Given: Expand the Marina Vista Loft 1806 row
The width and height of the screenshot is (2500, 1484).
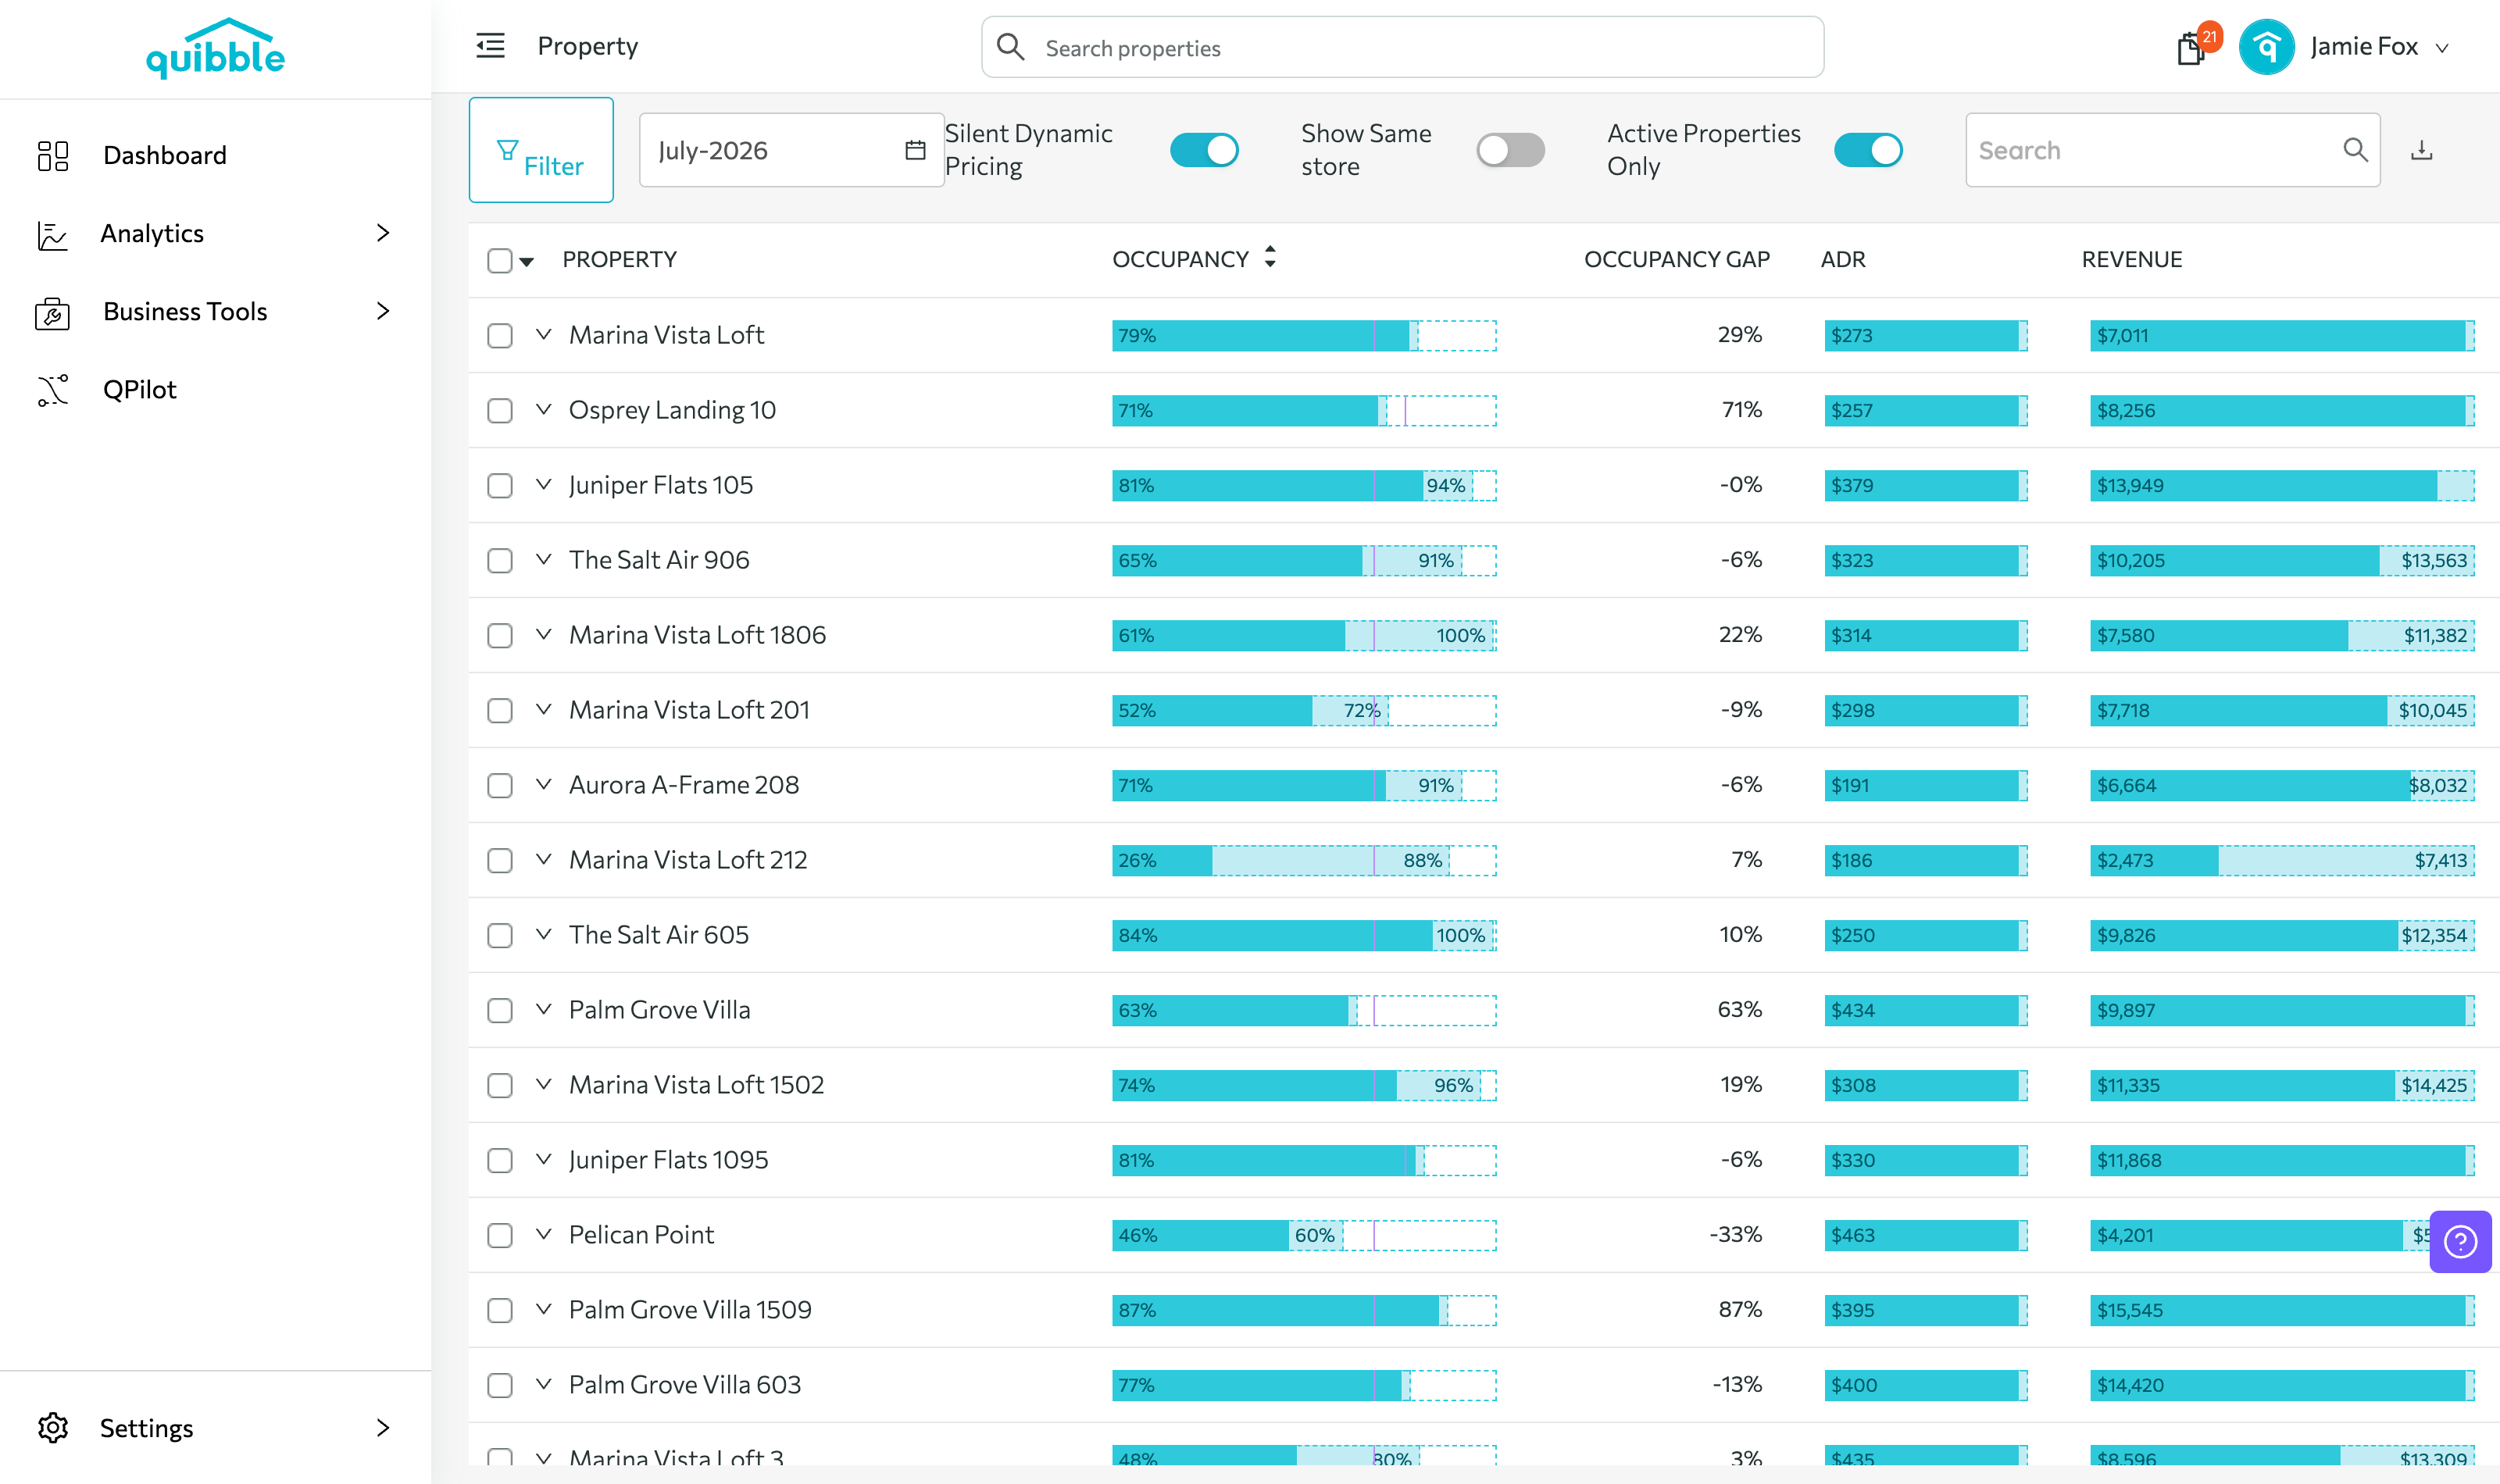Looking at the screenshot, I should coord(543,634).
